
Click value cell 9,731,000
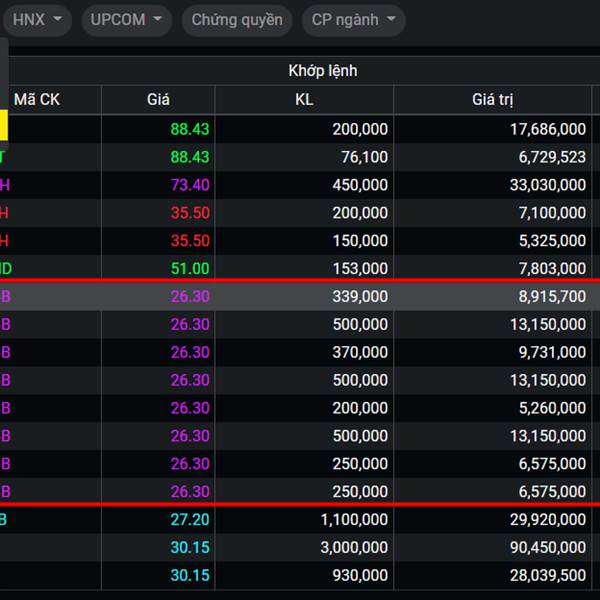(552, 352)
